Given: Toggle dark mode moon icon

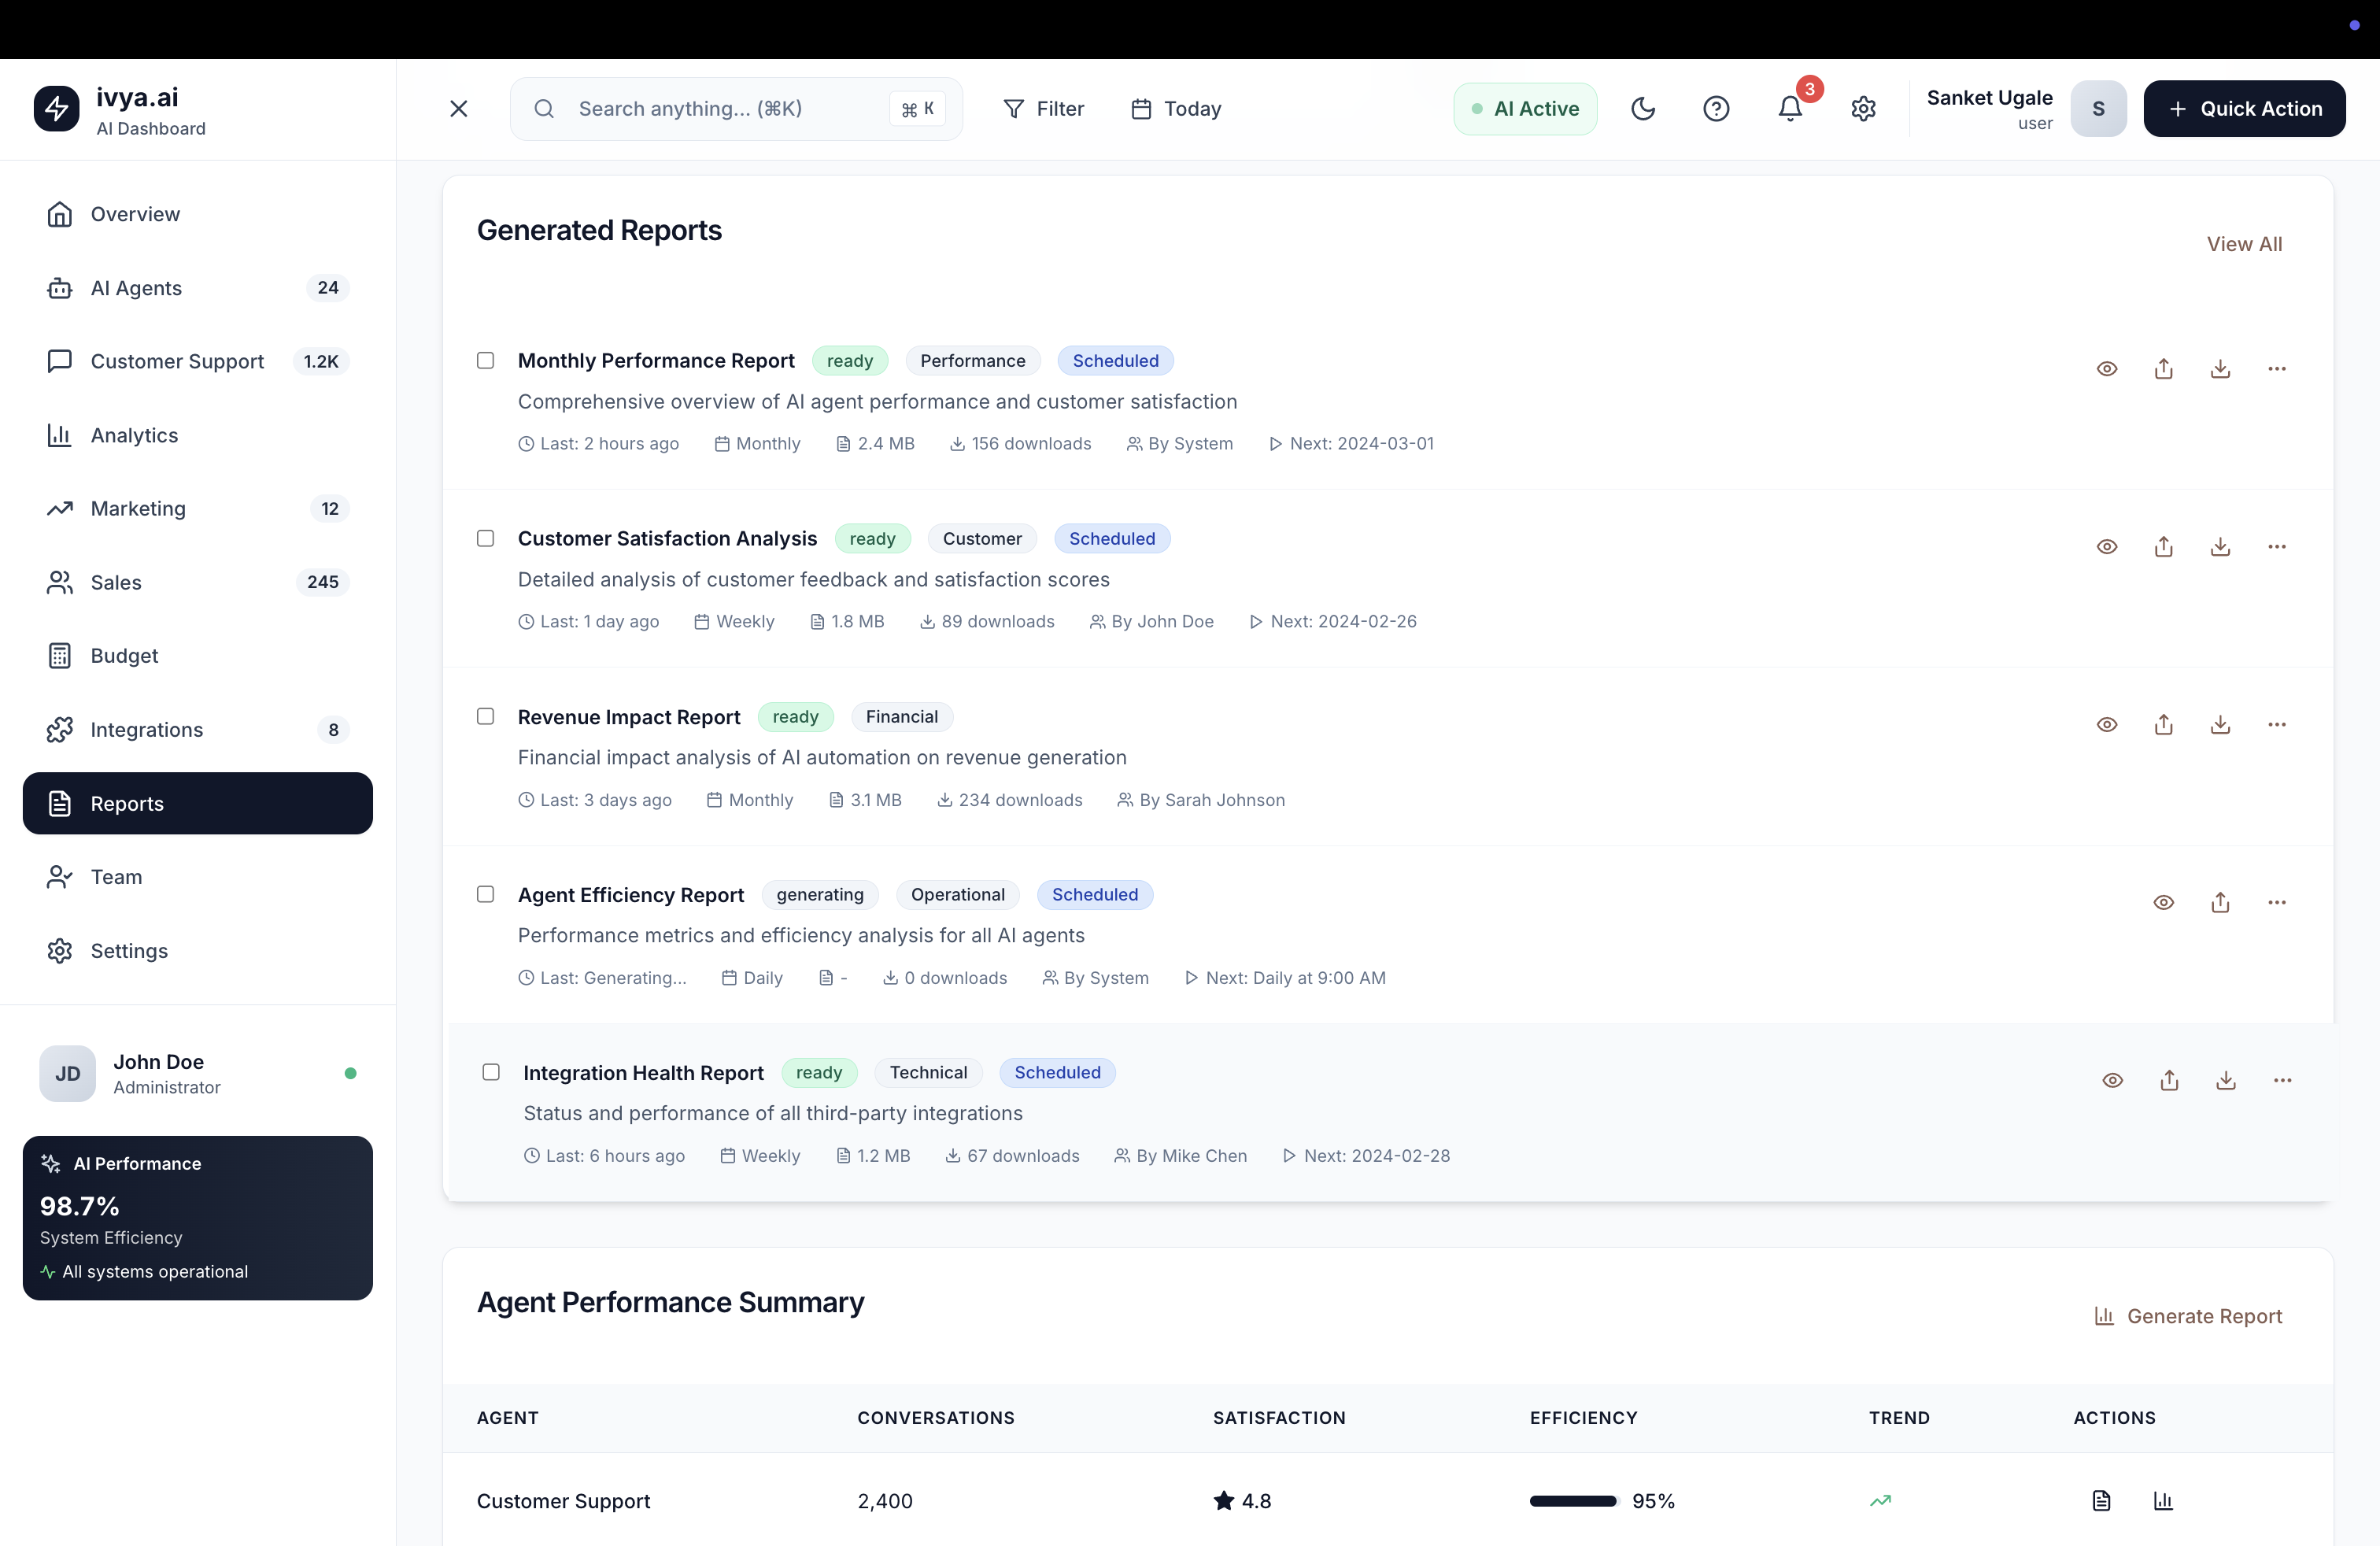Looking at the screenshot, I should click(x=1643, y=109).
